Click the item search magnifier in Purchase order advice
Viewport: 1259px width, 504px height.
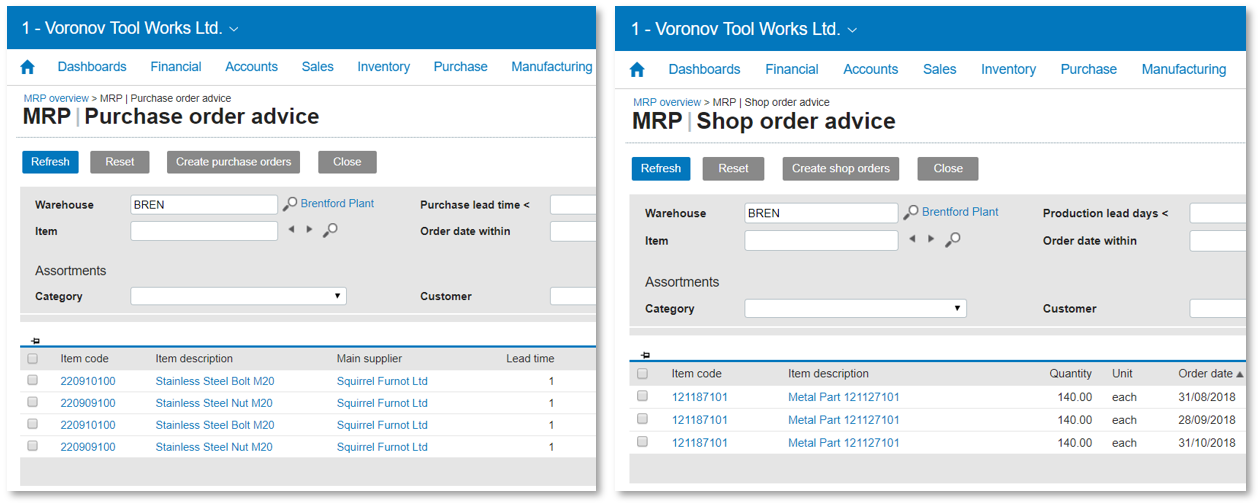click(331, 230)
